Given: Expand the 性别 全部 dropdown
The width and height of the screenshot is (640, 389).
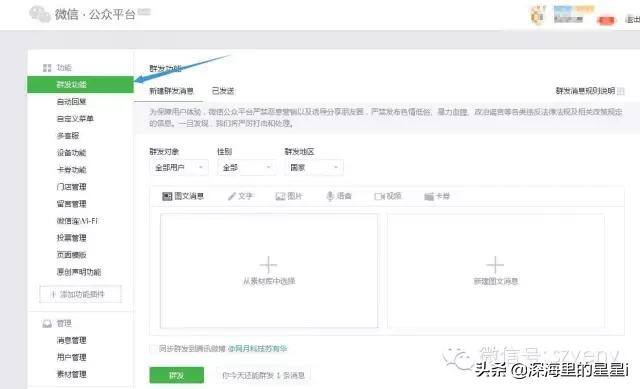Looking at the screenshot, I should tap(247, 168).
